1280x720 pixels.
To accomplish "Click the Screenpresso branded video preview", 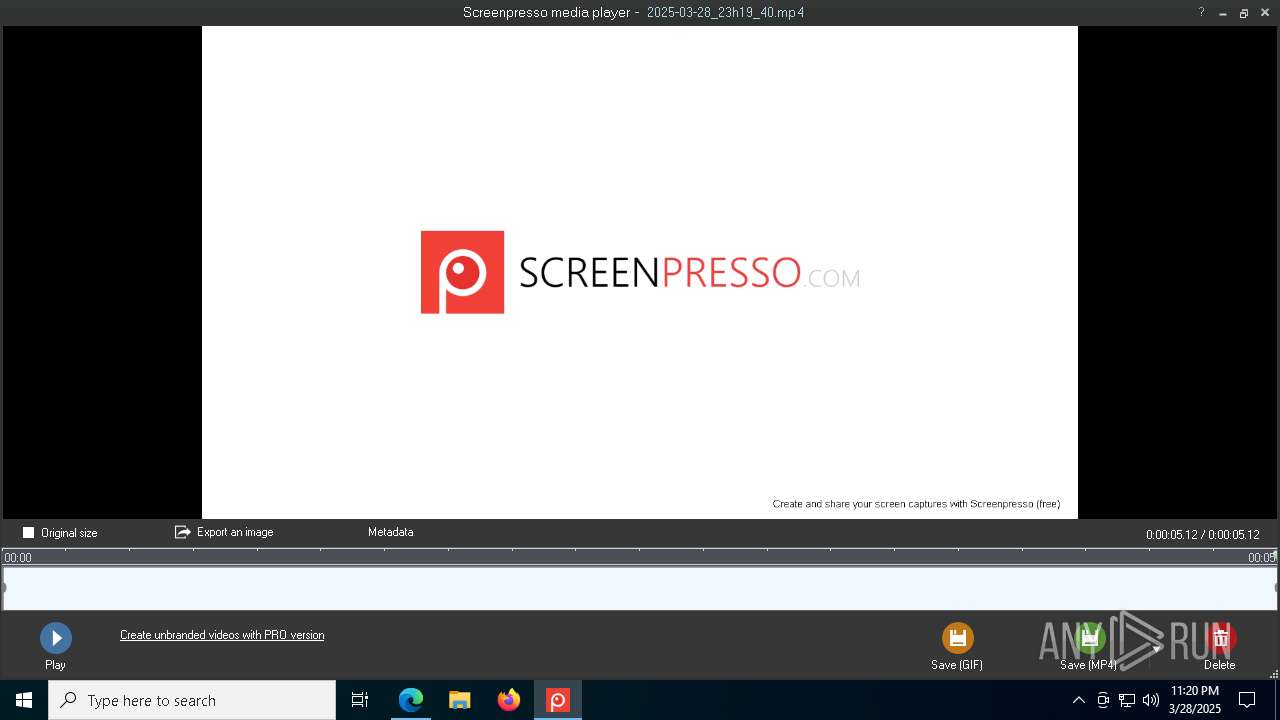I will click(640, 272).
